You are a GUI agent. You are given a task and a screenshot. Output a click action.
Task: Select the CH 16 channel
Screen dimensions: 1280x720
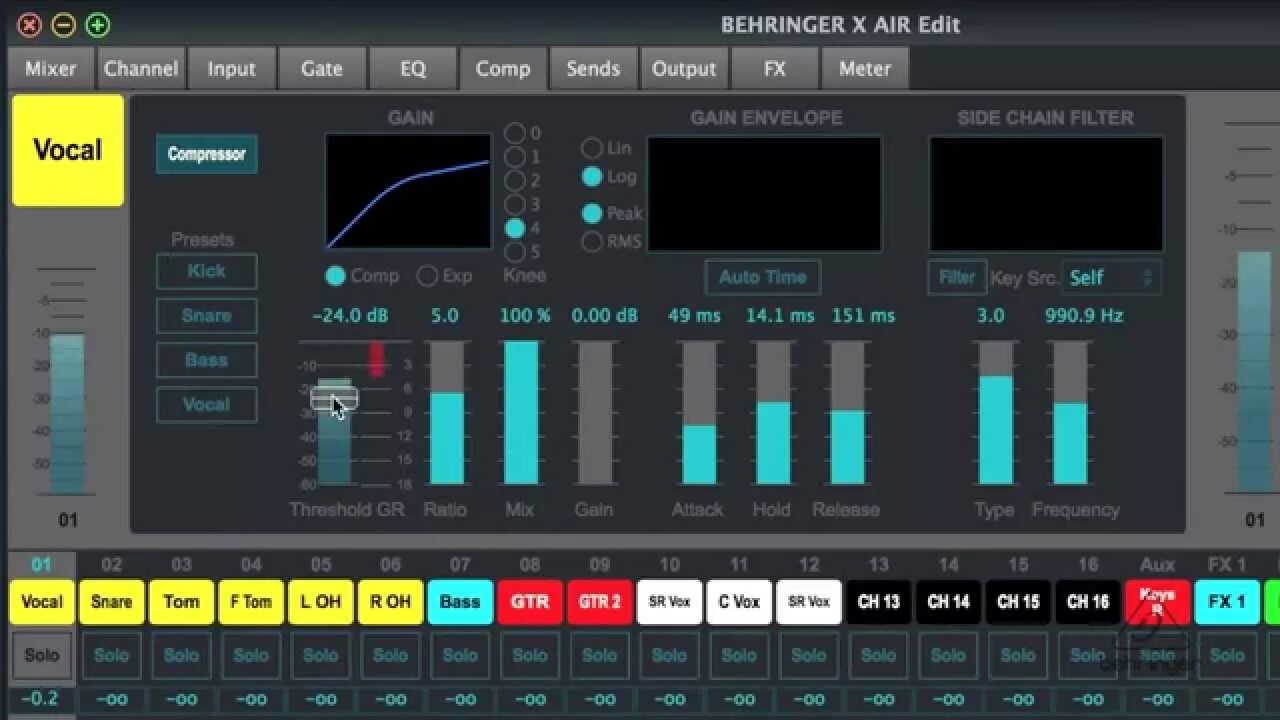coord(1088,602)
